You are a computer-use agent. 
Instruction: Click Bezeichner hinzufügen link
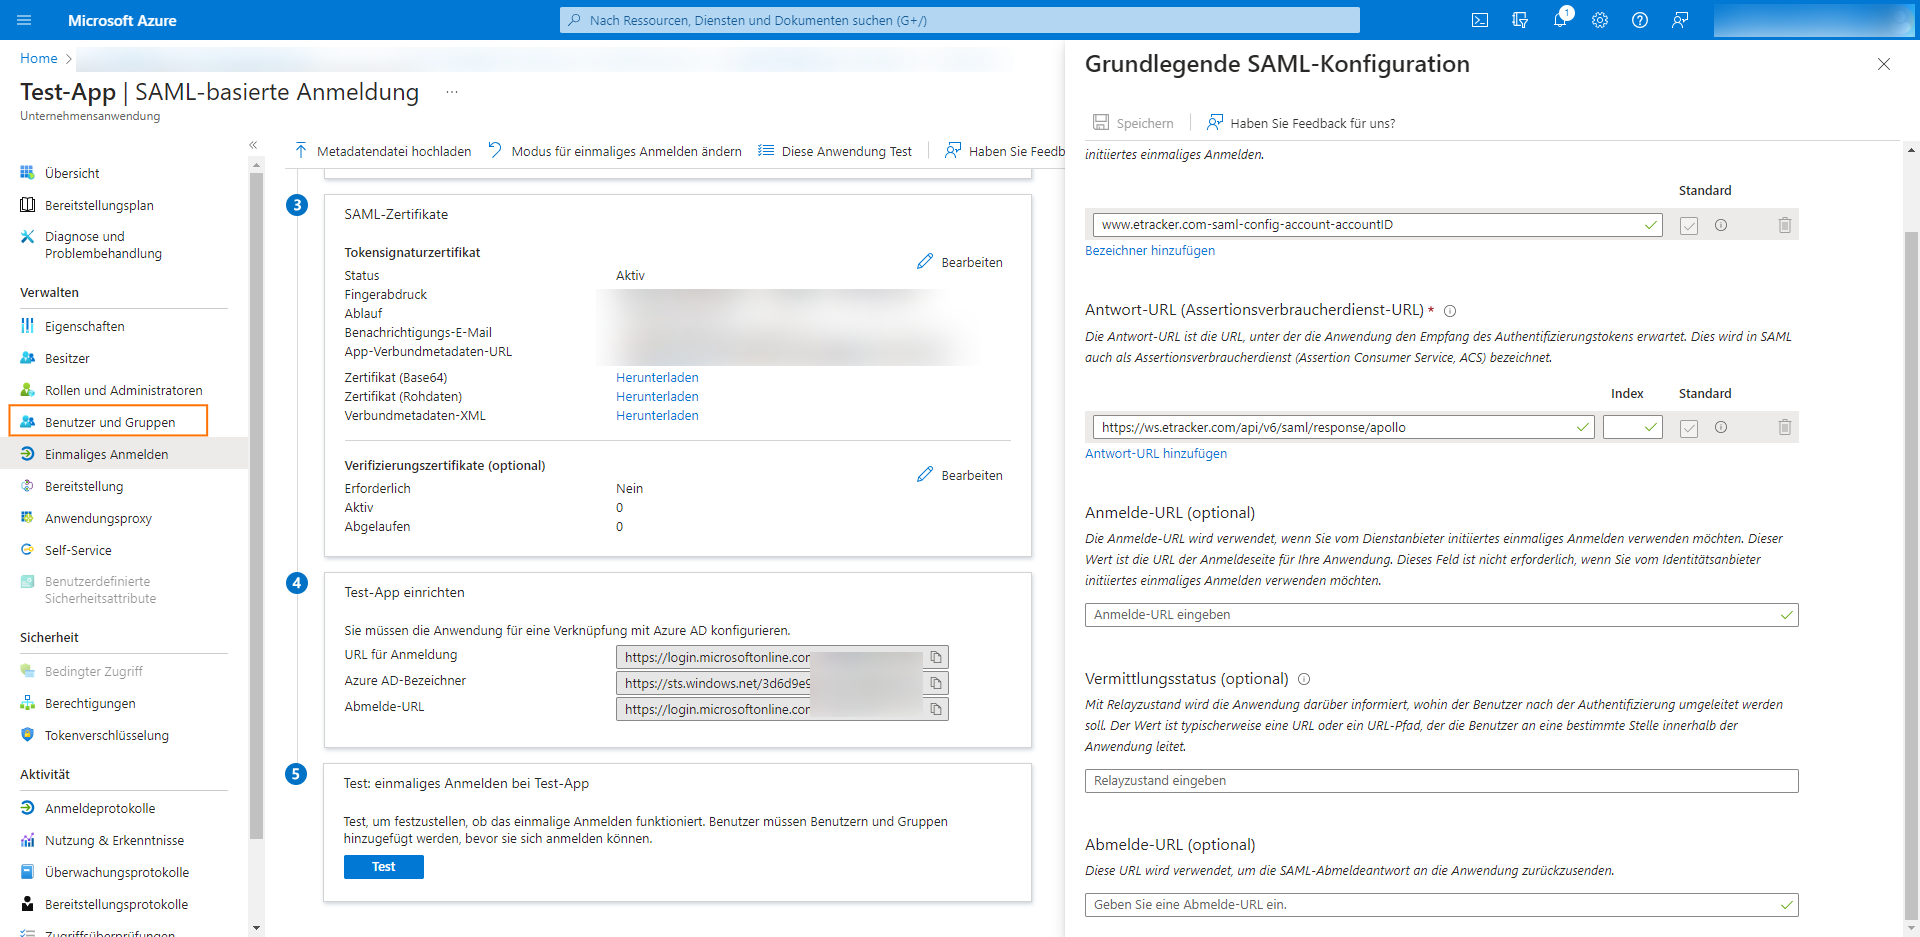pos(1150,251)
